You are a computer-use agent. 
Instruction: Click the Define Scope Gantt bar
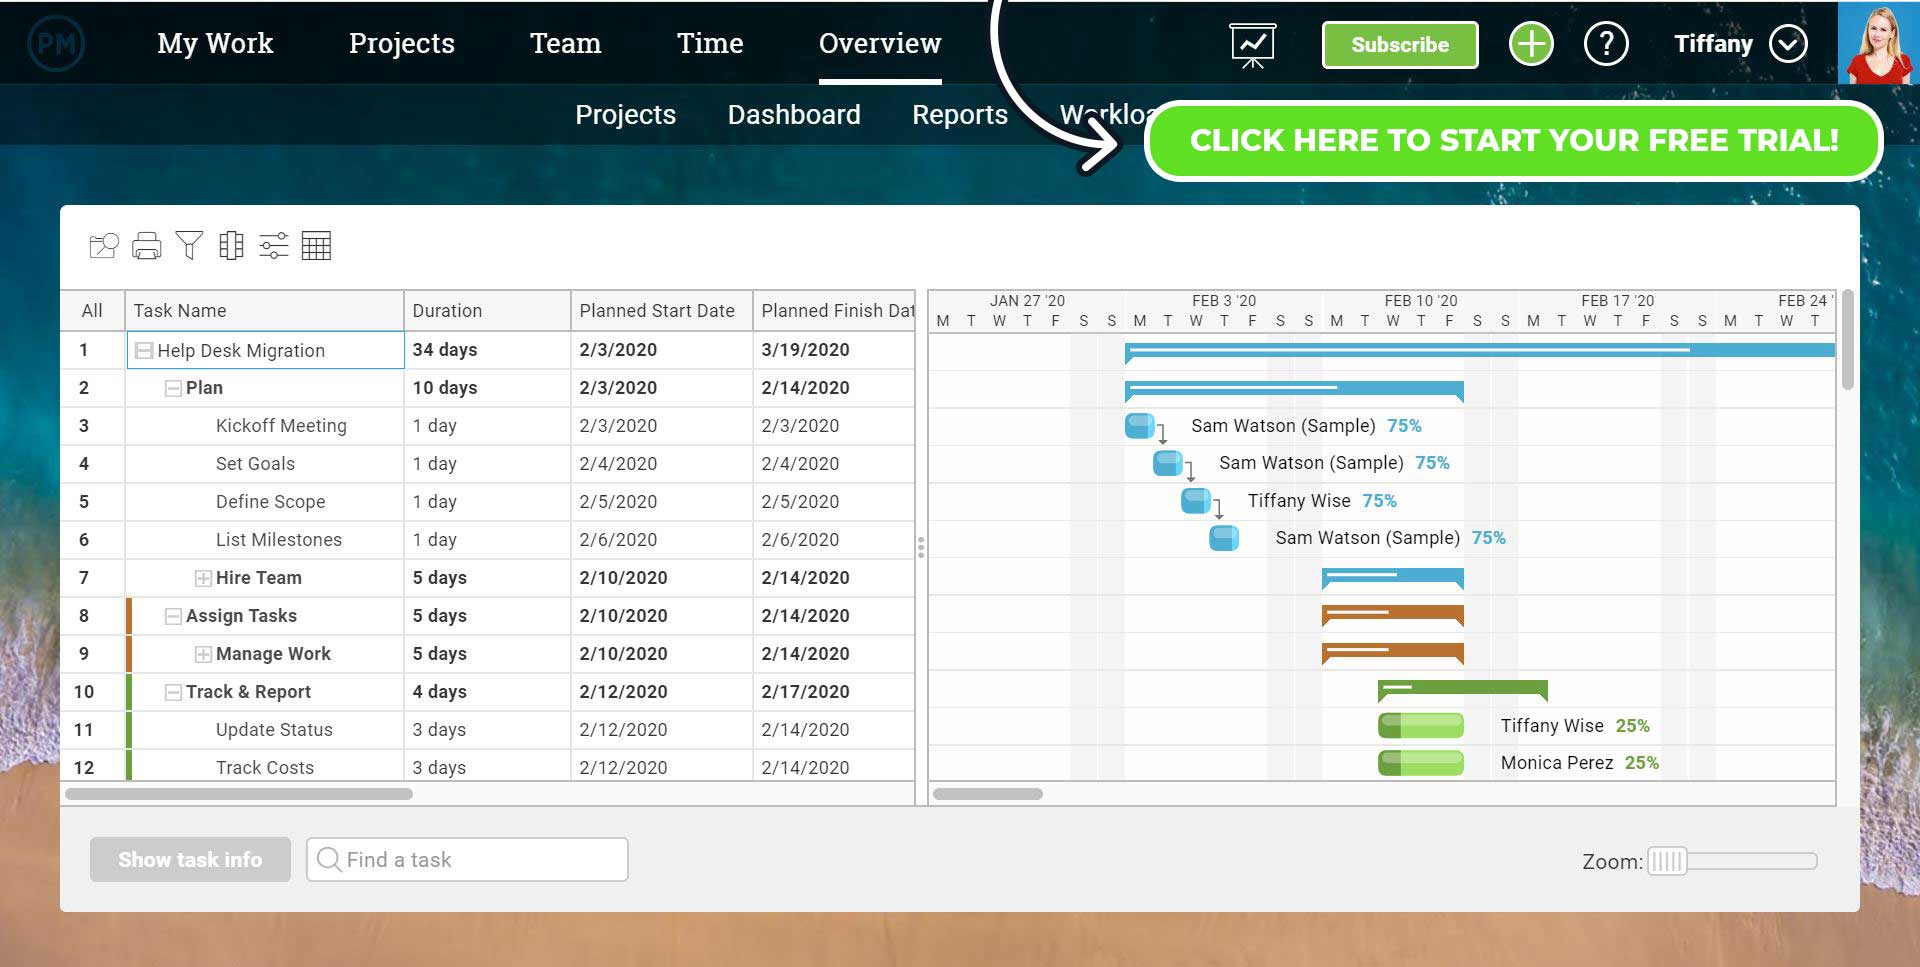(1195, 501)
